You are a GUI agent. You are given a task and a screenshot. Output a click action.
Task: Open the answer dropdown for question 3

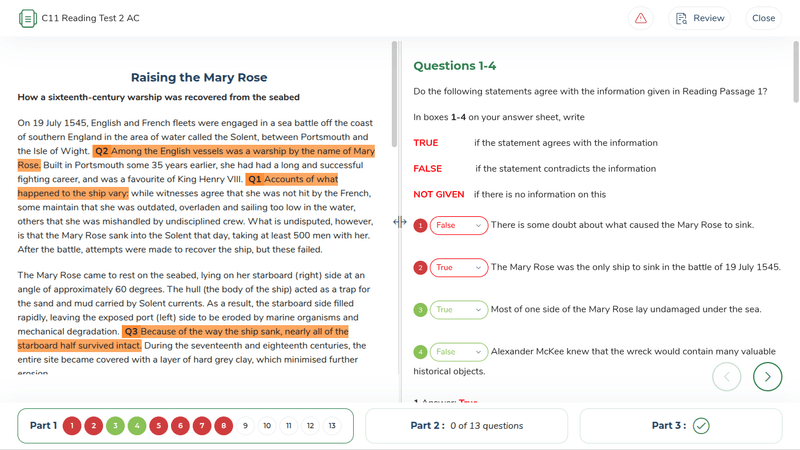click(x=459, y=310)
